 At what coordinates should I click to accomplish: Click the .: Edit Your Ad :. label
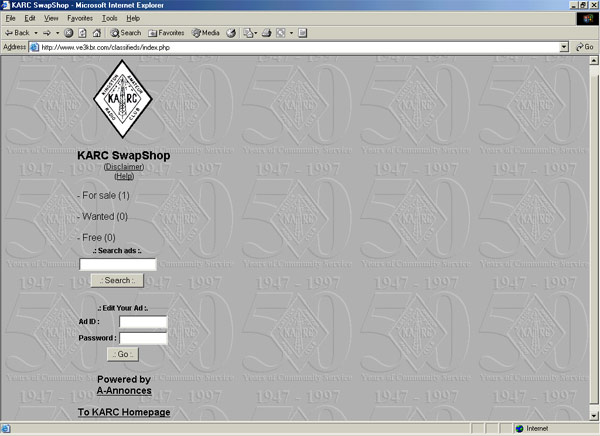(123, 308)
